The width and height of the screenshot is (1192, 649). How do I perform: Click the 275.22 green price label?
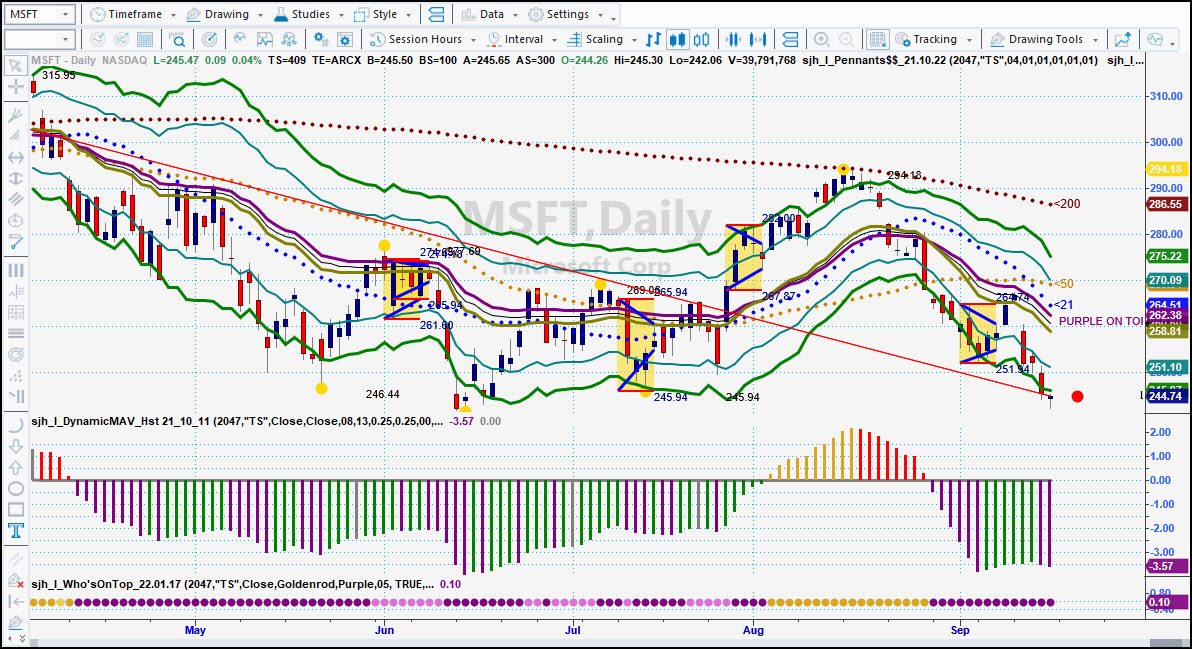tap(1165, 256)
